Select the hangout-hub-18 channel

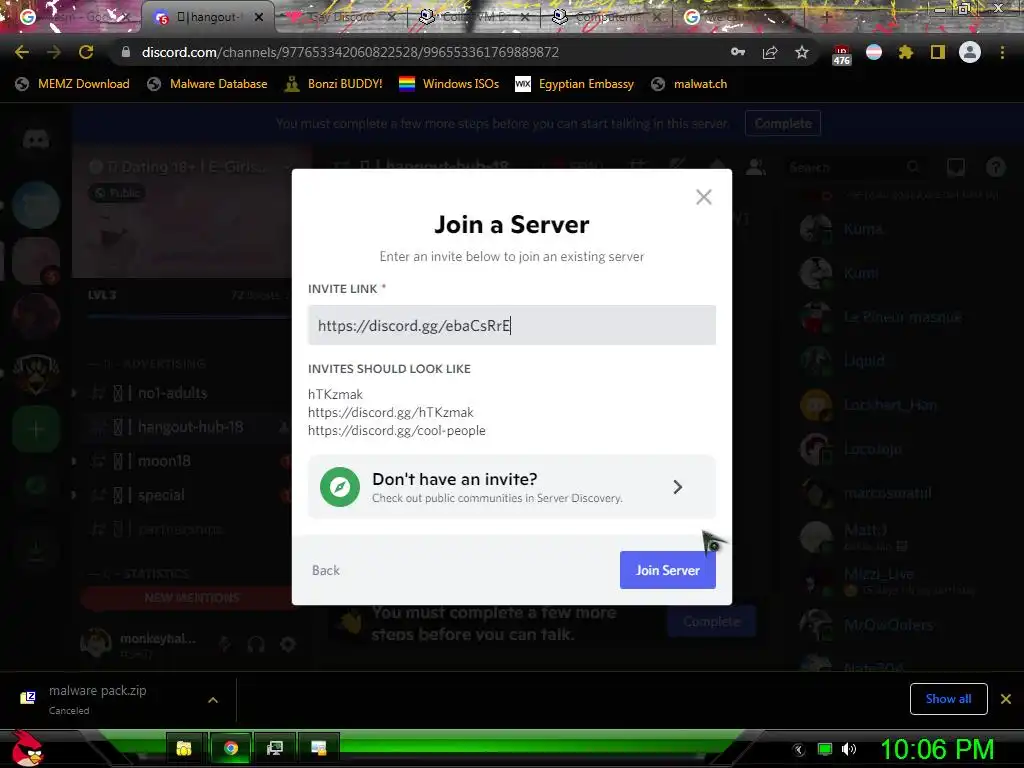[x=186, y=427]
